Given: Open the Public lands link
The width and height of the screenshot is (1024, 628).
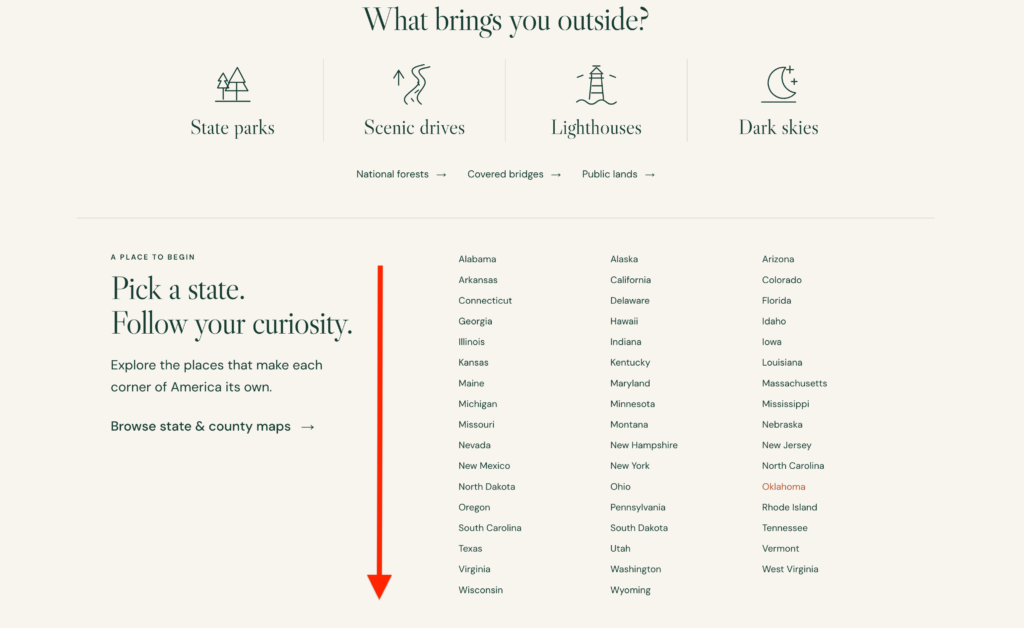Looking at the screenshot, I should tap(609, 174).
